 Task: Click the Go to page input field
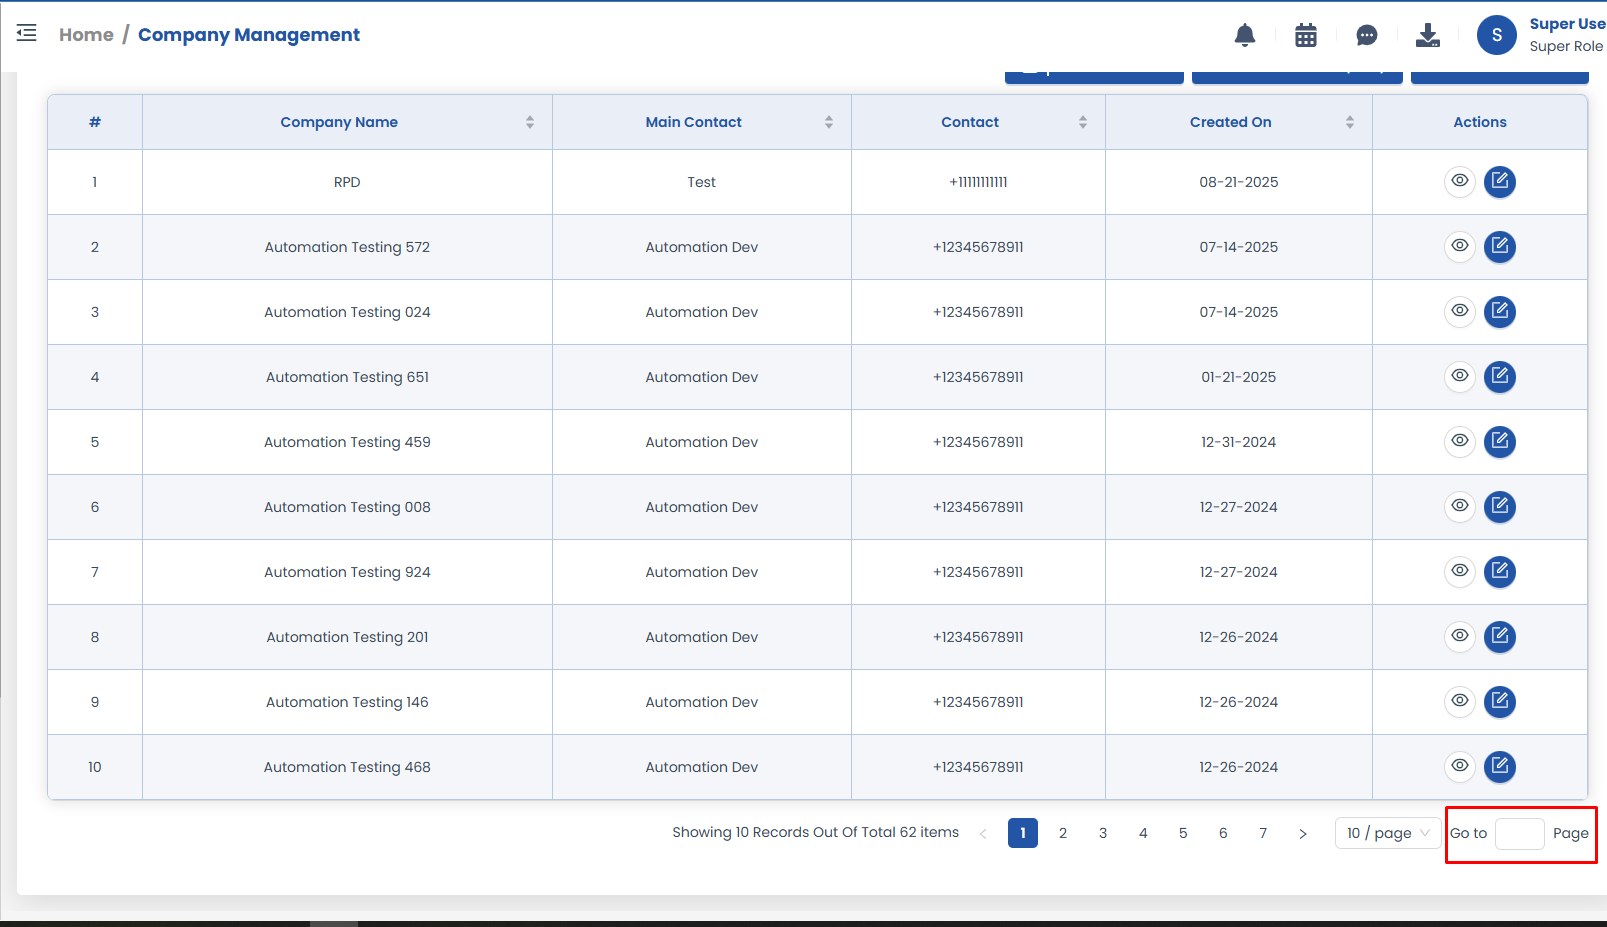pyautogui.click(x=1519, y=833)
